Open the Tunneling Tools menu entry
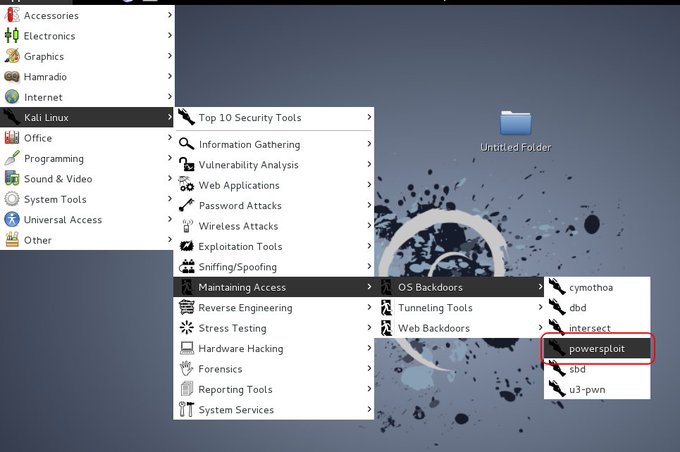 point(459,307)
